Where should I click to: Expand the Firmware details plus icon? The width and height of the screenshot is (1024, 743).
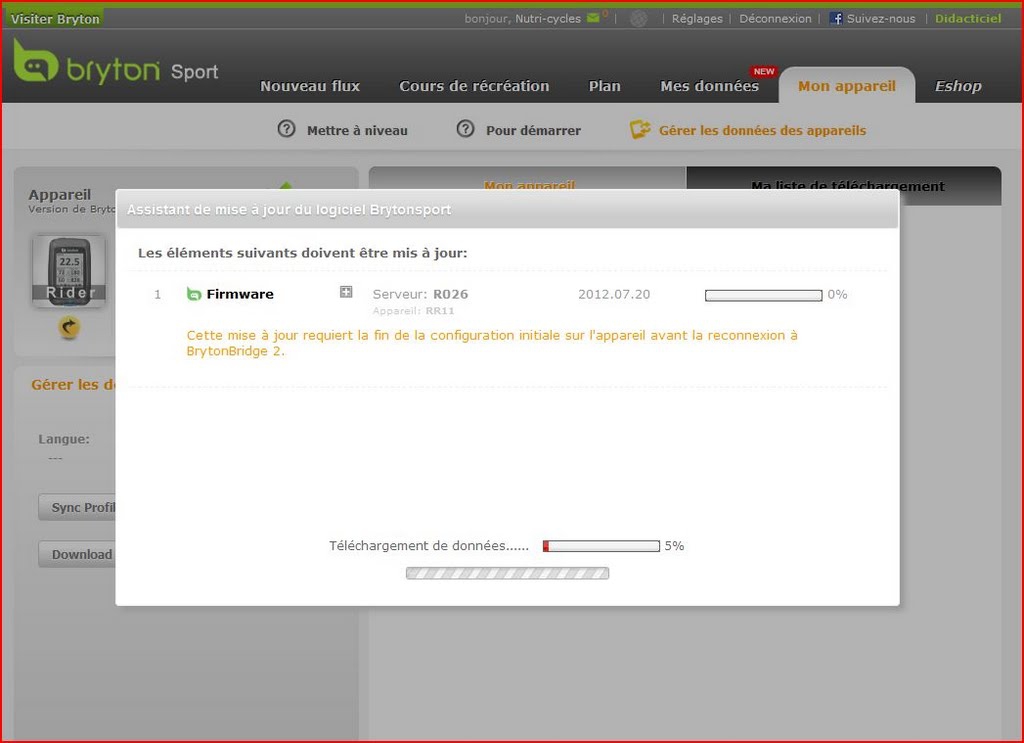[346, 292]
